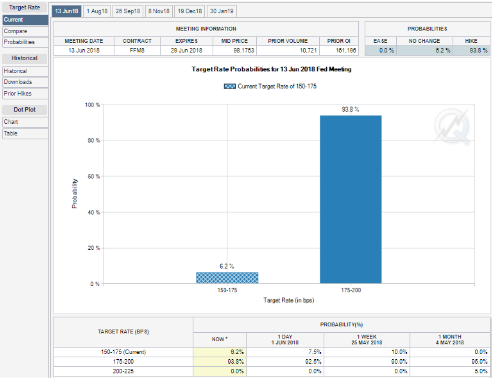Click the MEETING INFORMATION table heading
Viewport: 492px width, 378px height.
pyautogui.click(x=206, y=29)
